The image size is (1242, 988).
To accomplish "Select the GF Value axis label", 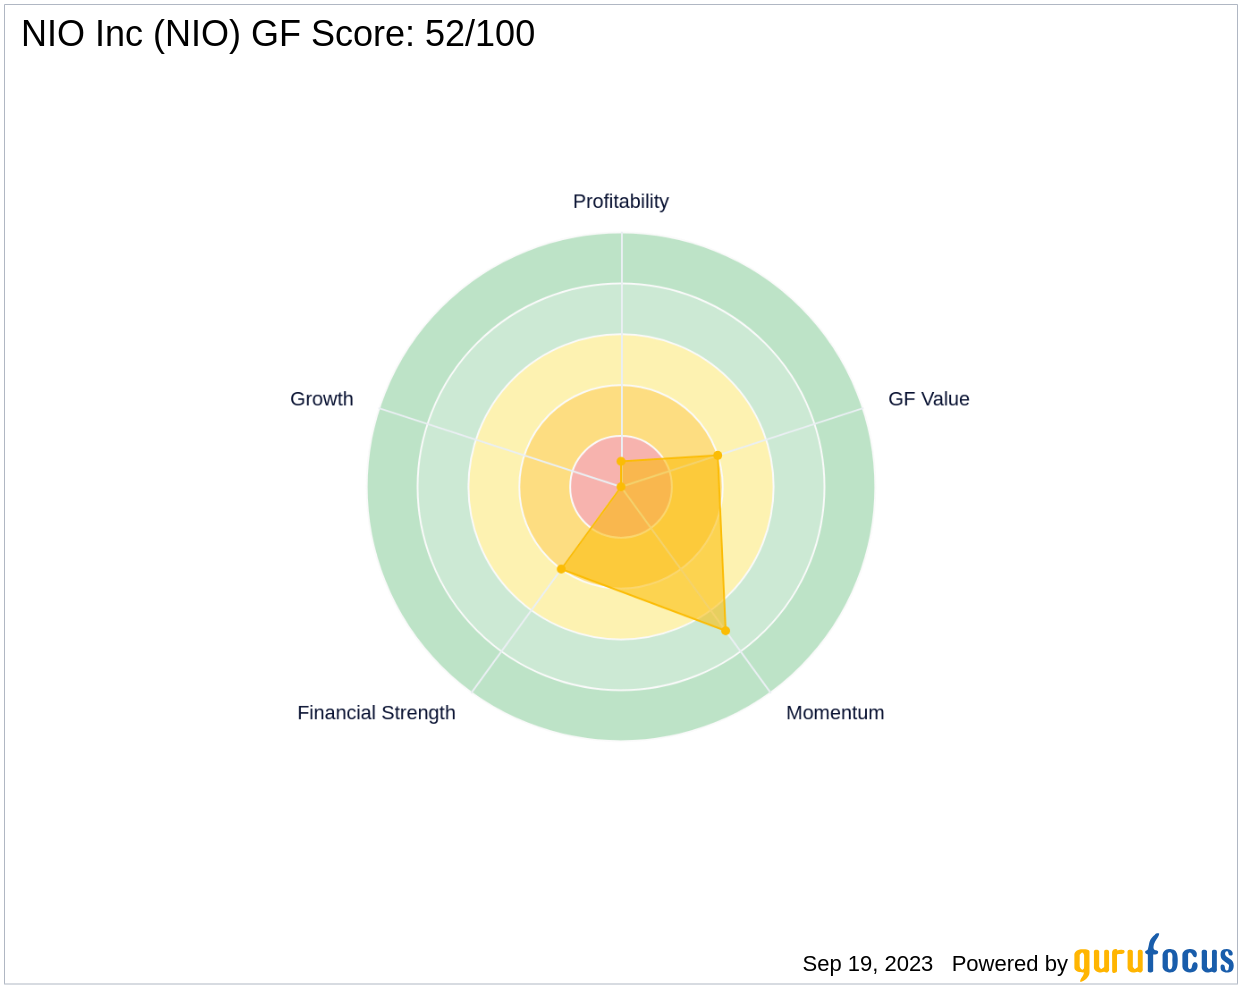I will point(928,399).
